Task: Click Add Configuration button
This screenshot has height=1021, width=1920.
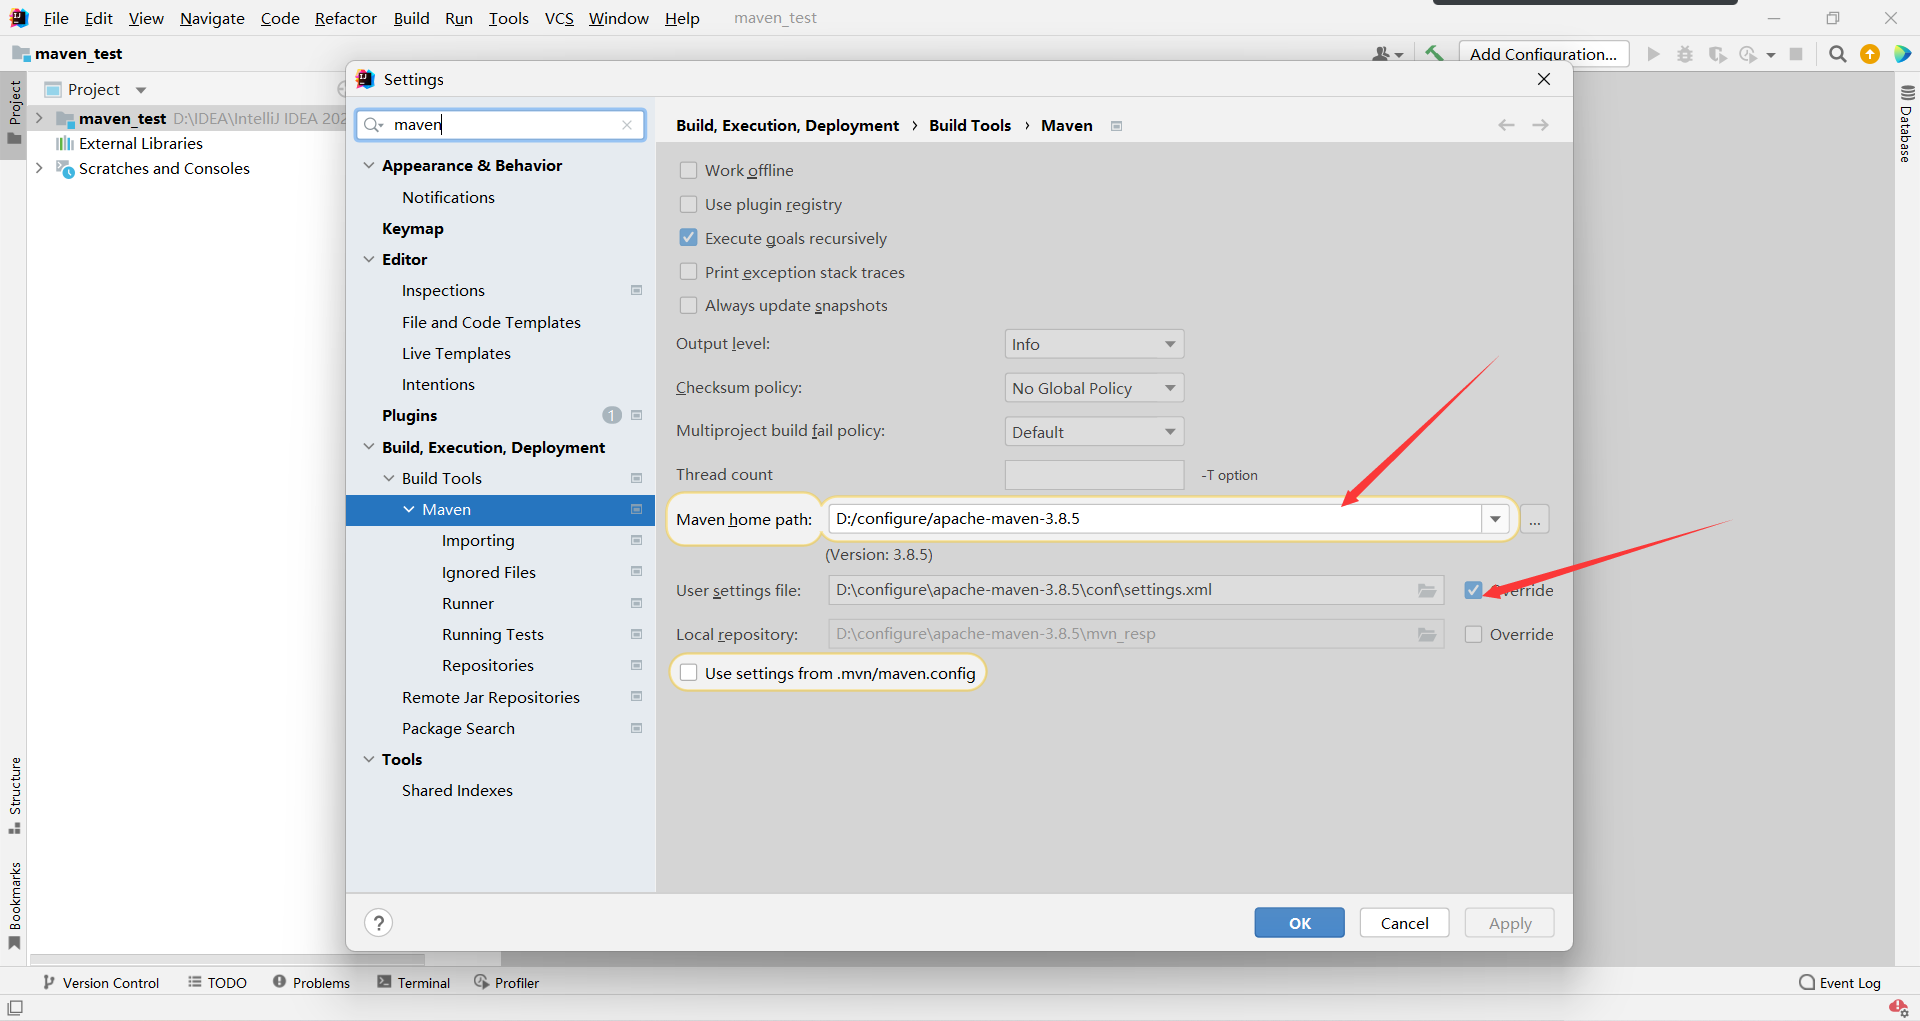Action: [x=1543, y=54]
